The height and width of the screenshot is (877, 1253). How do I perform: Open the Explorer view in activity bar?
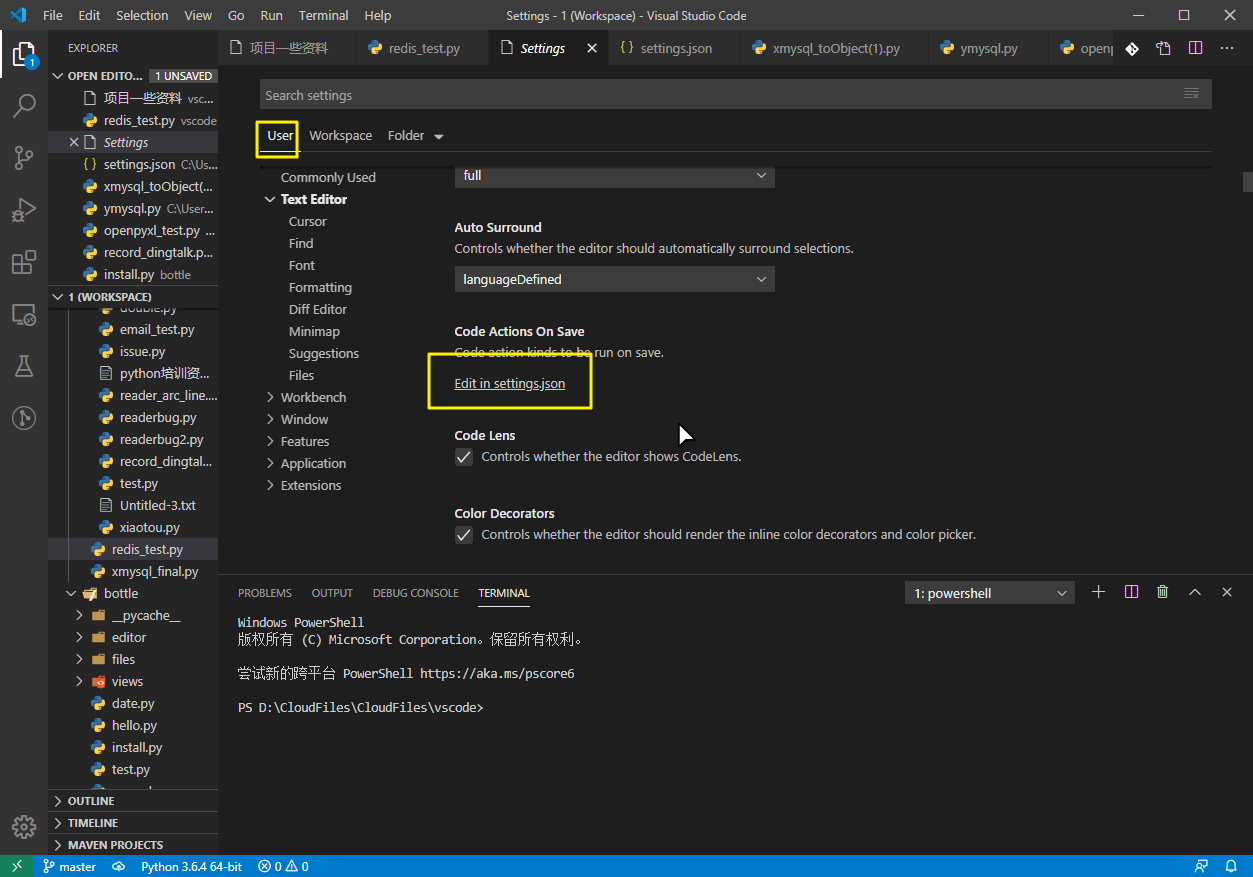(x=24, y=54)
